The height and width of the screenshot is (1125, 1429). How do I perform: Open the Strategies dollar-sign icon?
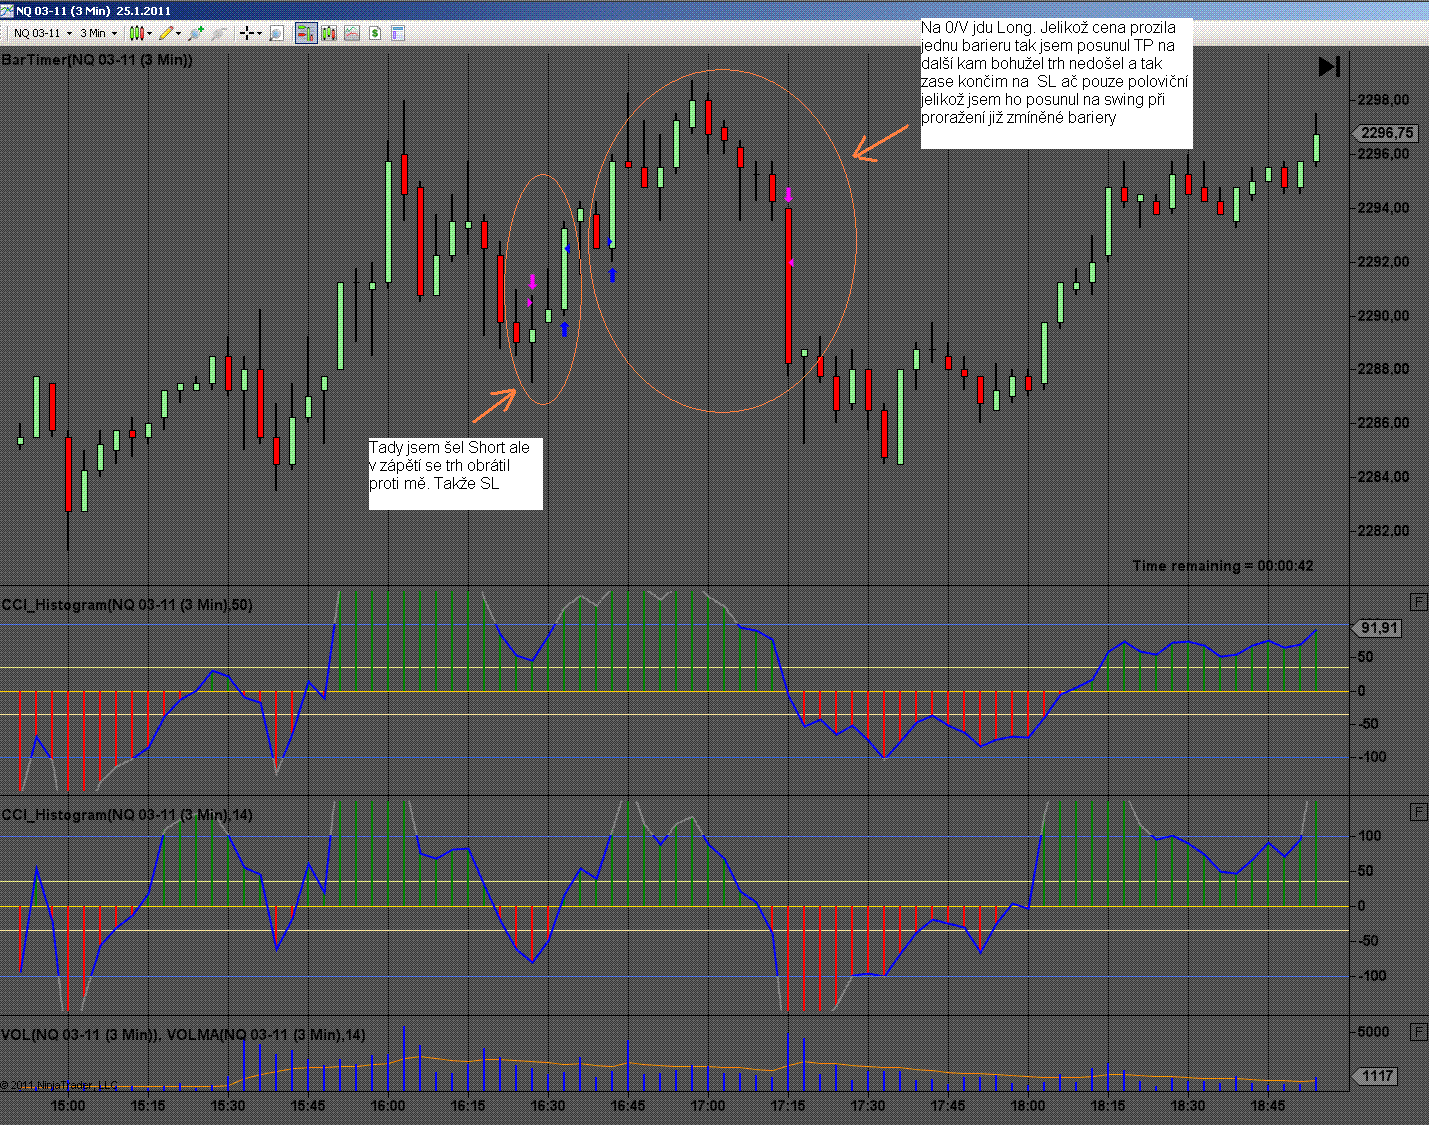click(x=375, y=33)
